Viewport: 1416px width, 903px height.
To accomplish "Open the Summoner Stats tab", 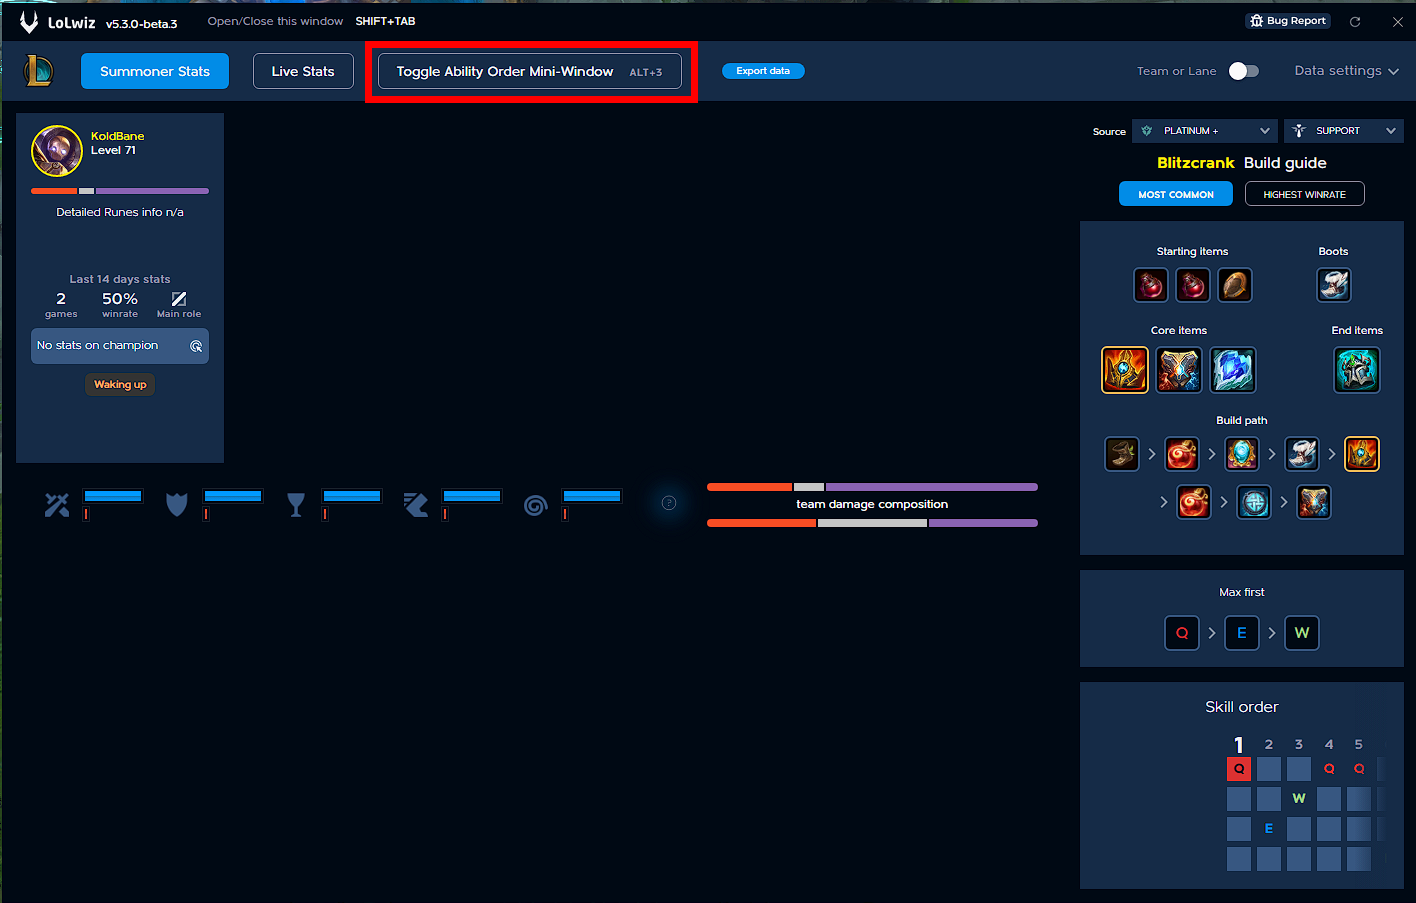I will pyautogui.click(x=155, y=71).
